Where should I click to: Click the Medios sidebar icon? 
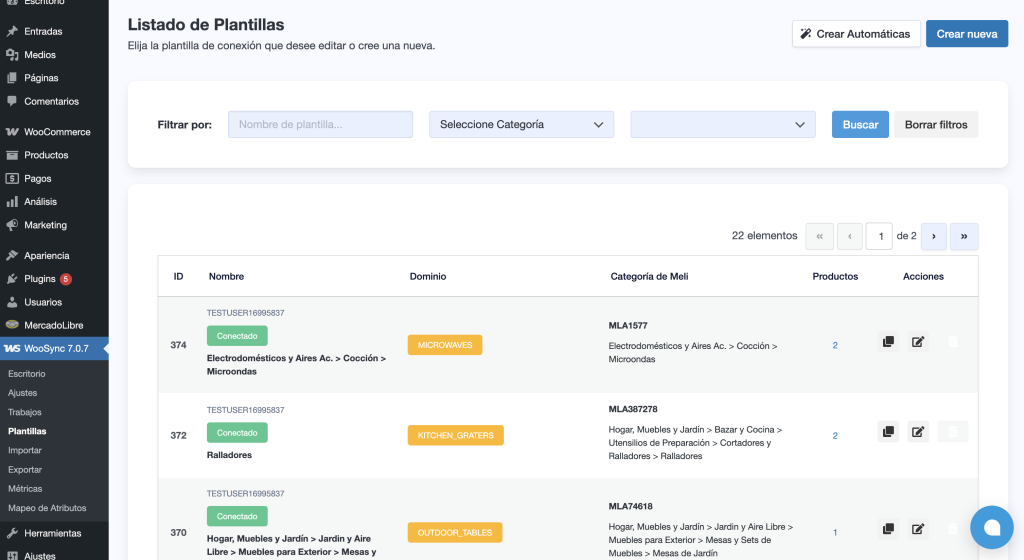pyautogui.click(x=12, y=55)
